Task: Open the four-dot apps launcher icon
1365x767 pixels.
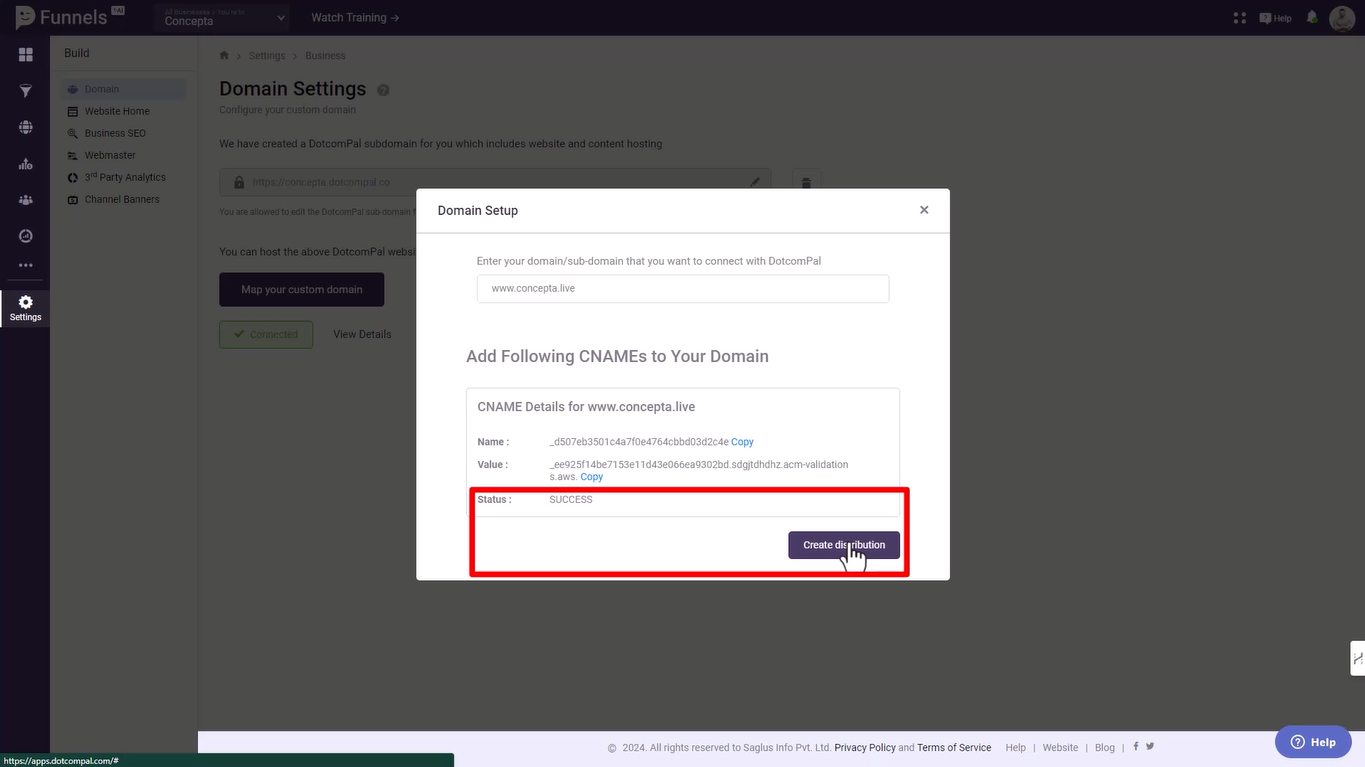Action: coord(1240,18)
